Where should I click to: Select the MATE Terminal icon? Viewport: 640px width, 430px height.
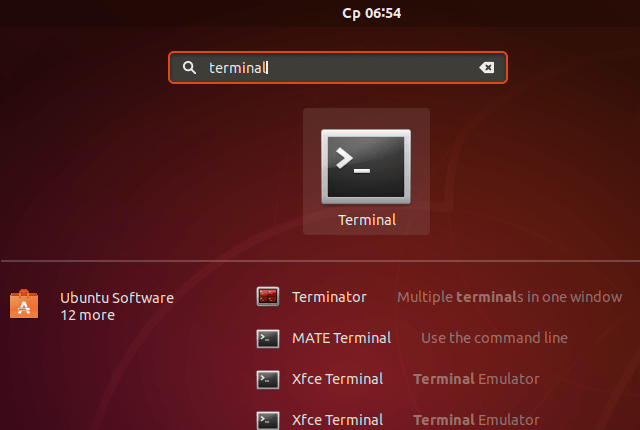pyautogui.click(x=268, y=338)
